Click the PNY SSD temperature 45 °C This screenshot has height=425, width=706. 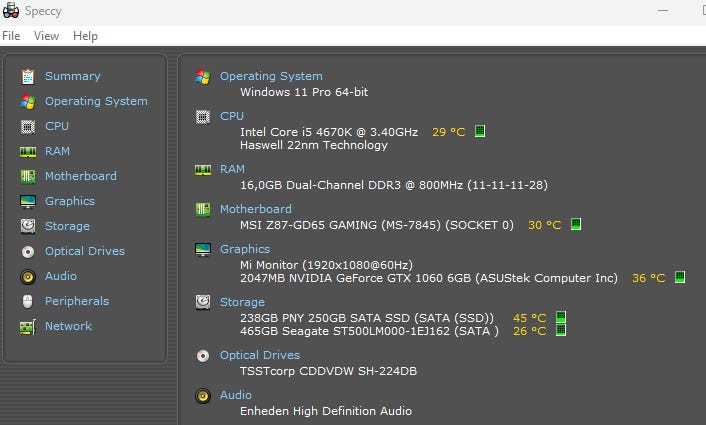(x=530, y=318)
